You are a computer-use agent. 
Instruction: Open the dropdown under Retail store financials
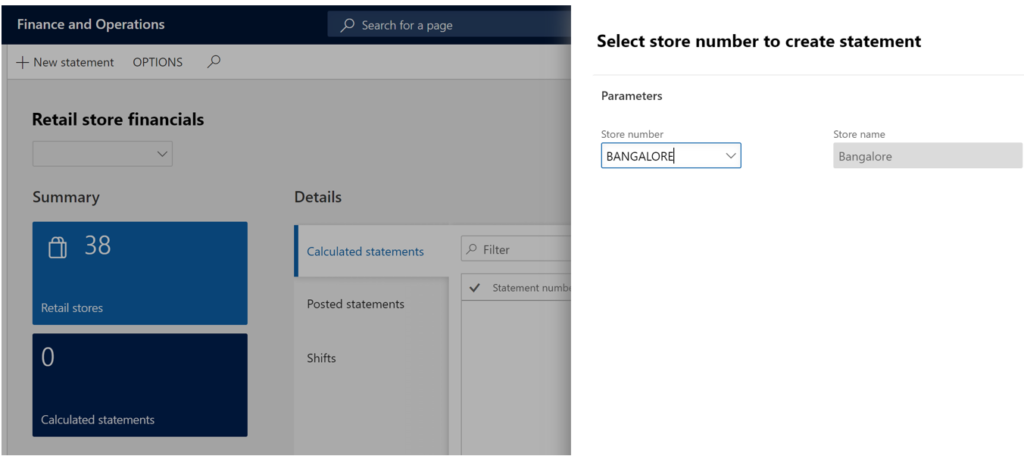[102, 154]
